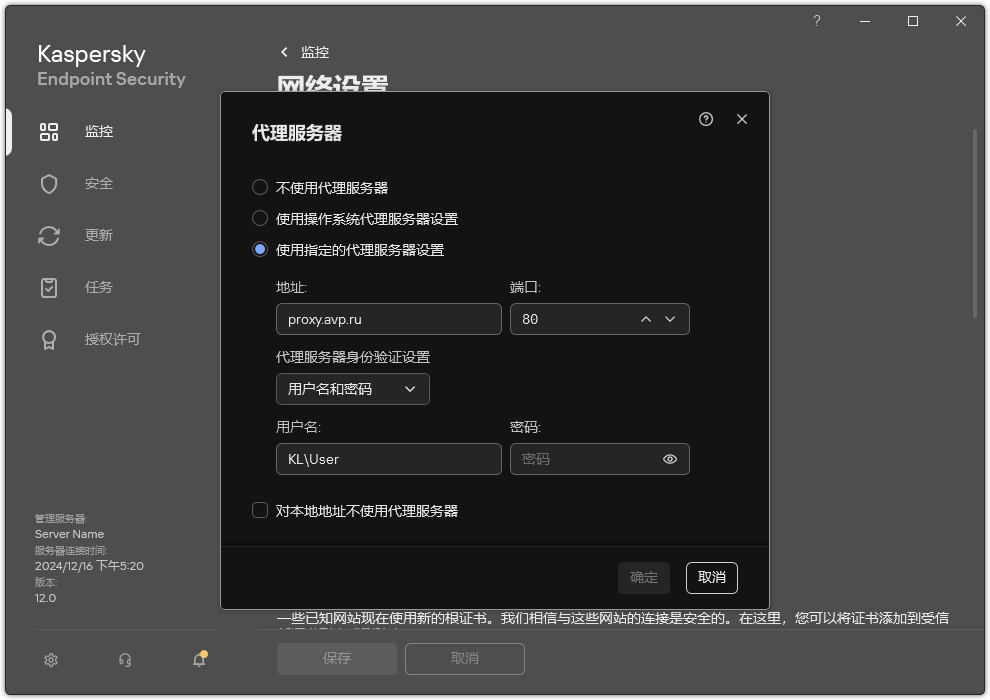Open application settings via the gear icon
Viewport: 990px width, 700px height.
click(x=50, y=660)
